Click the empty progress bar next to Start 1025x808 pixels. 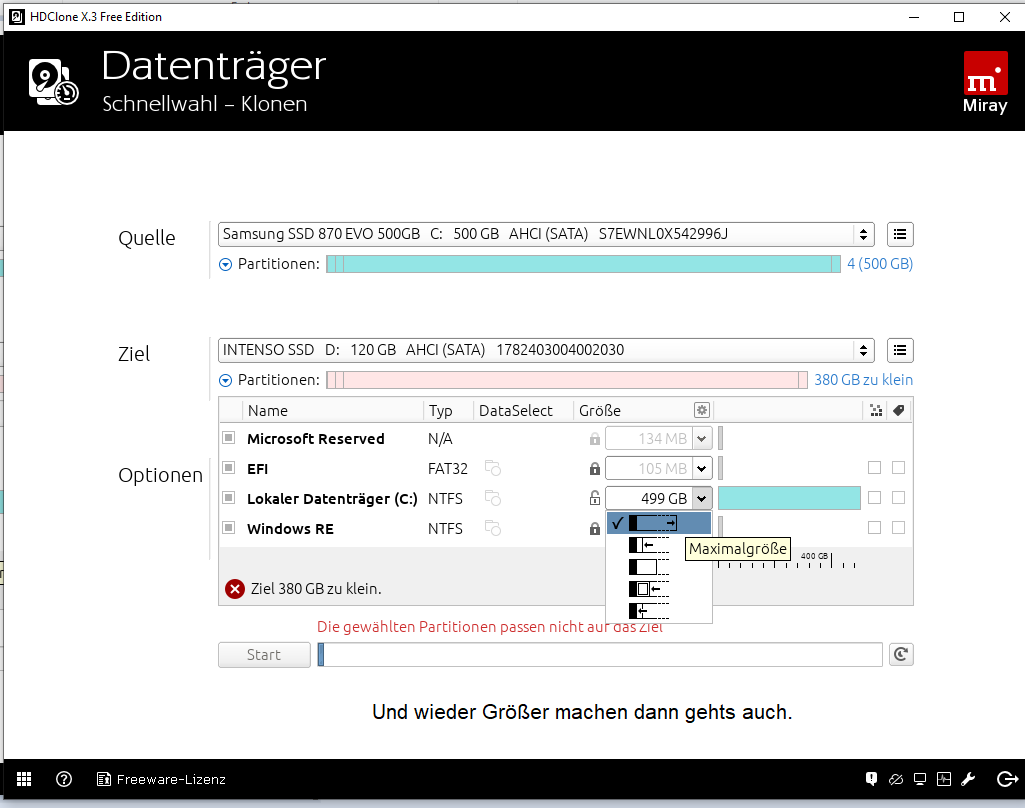(x=600, y=654)
